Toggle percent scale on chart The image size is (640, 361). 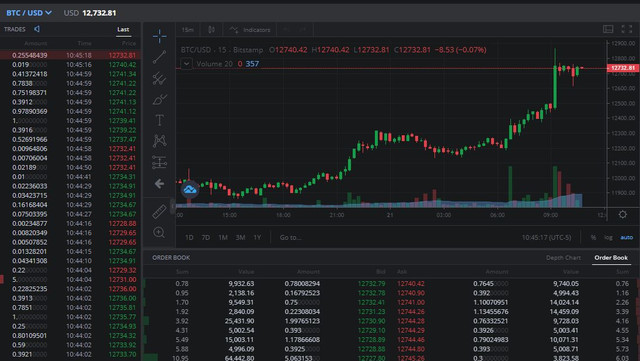[593, 237]
